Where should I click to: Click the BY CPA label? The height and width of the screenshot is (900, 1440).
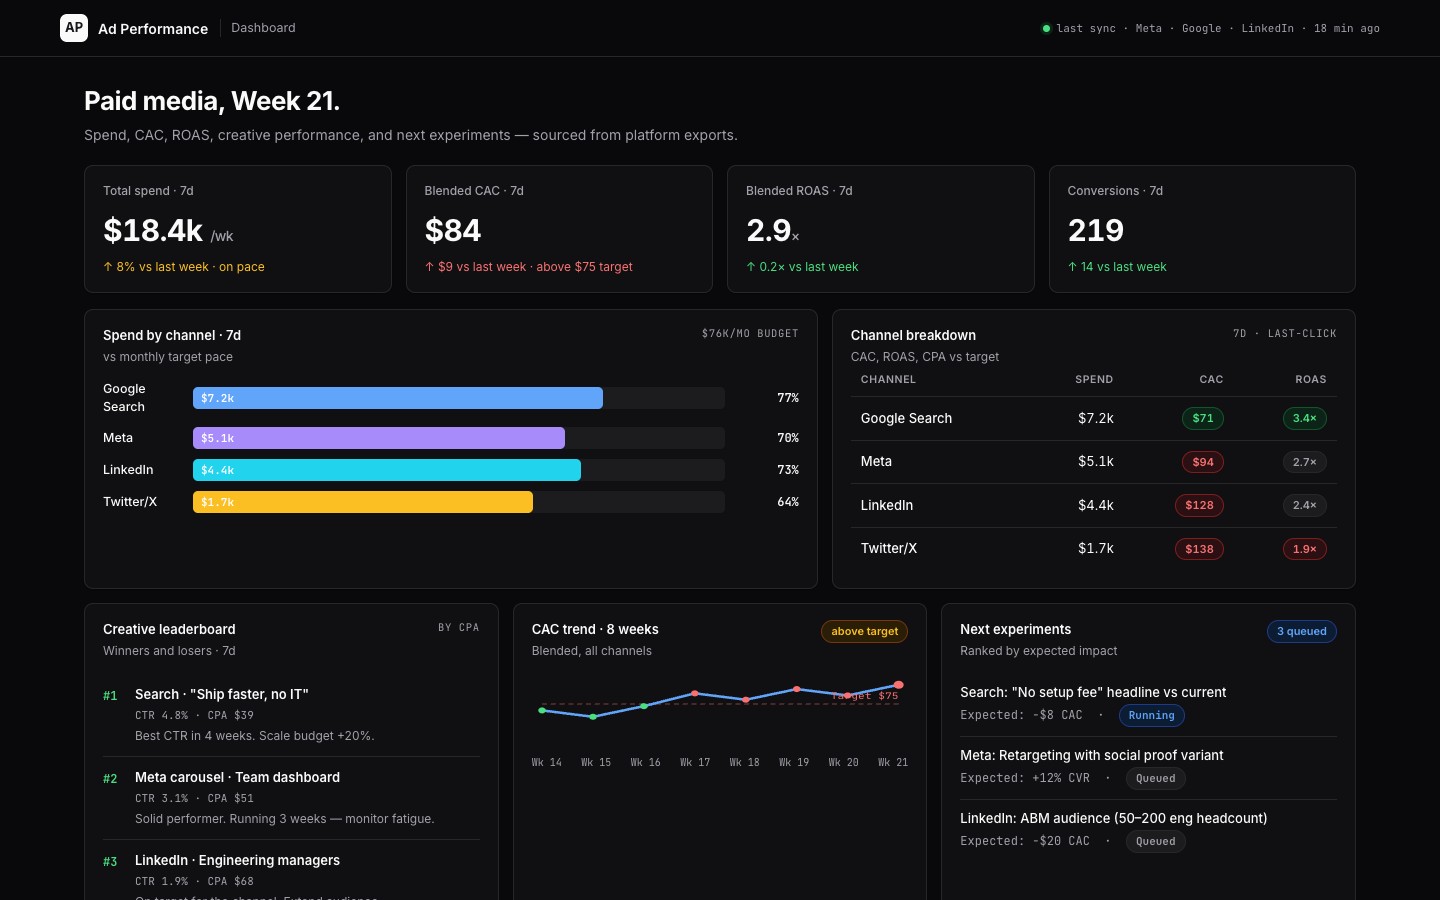point(459,628)
